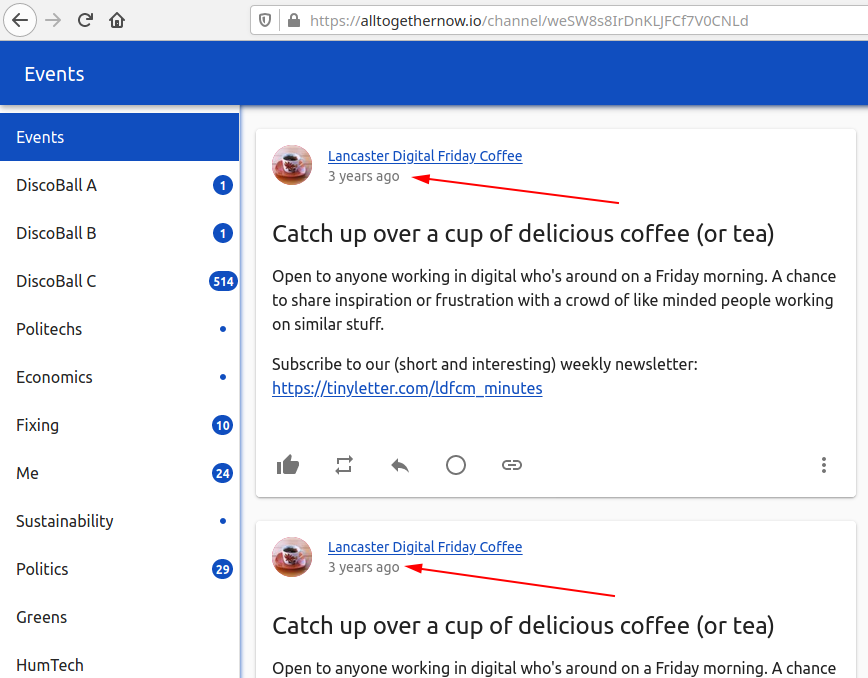This screenshot has height=678, width=868.
Task: Click the reply arrow icon
Action: pyautogui.click(x=400, y=465)
